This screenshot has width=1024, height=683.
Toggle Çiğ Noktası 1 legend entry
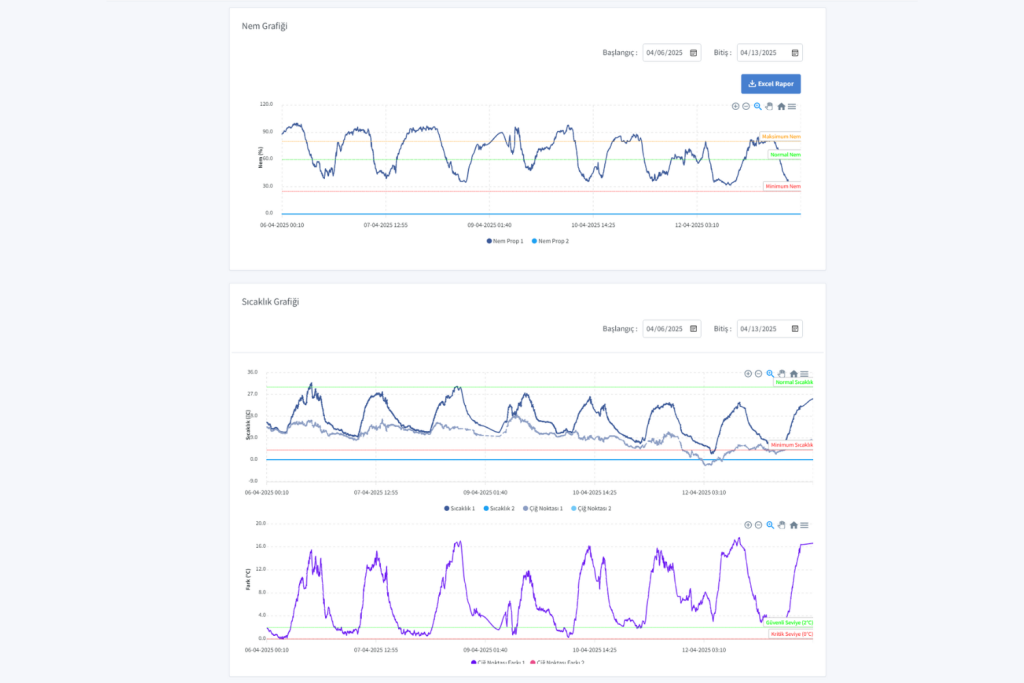(x=544, y=508)
